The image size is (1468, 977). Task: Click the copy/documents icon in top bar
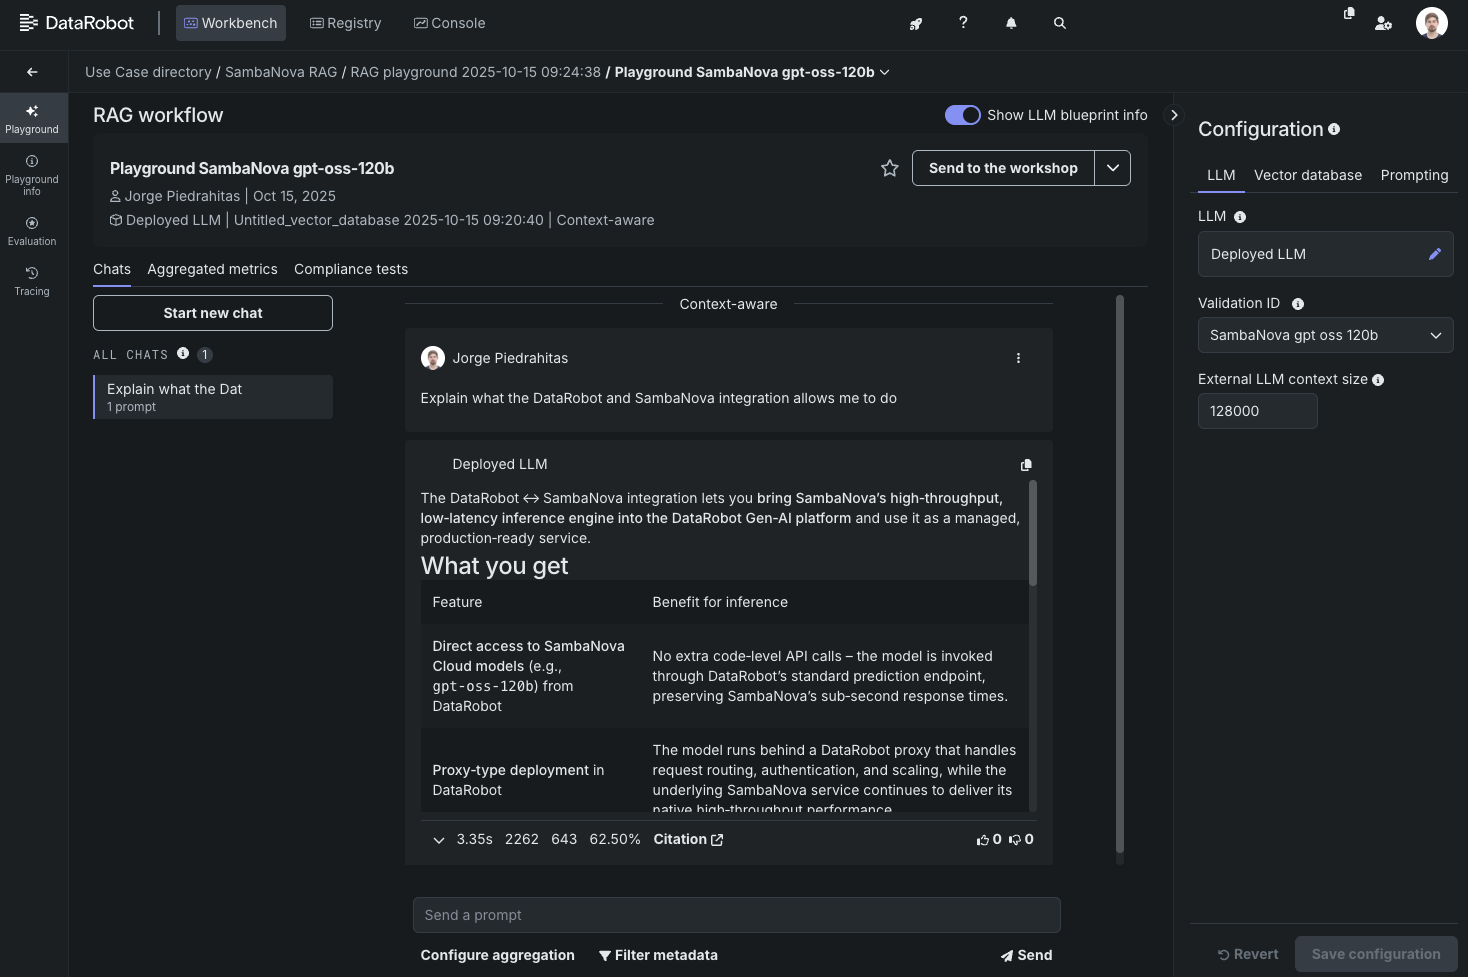[x=1349, y=14]
